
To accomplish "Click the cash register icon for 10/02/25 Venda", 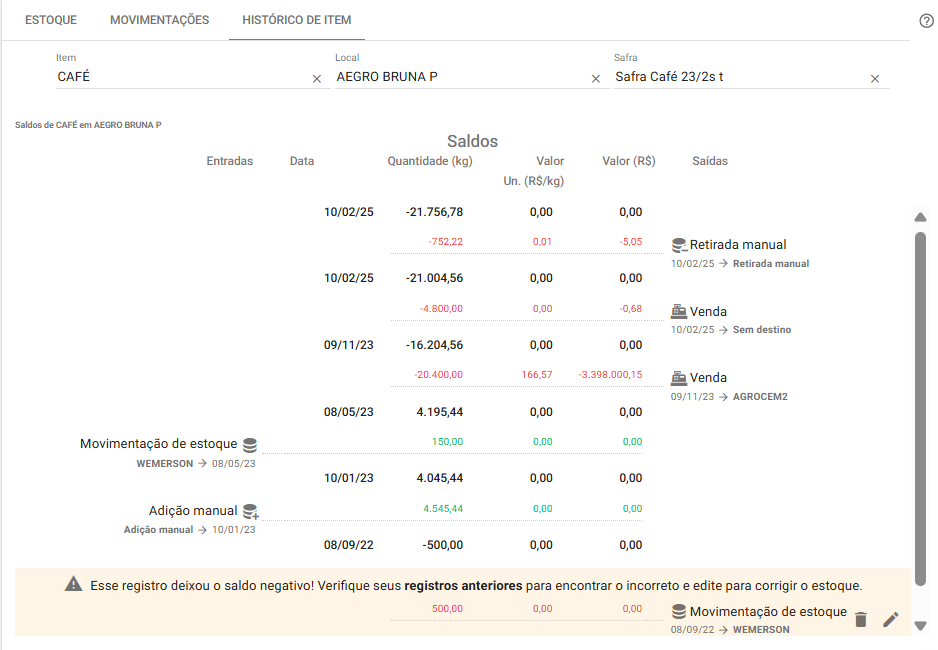I will click(x=679, y=312).
